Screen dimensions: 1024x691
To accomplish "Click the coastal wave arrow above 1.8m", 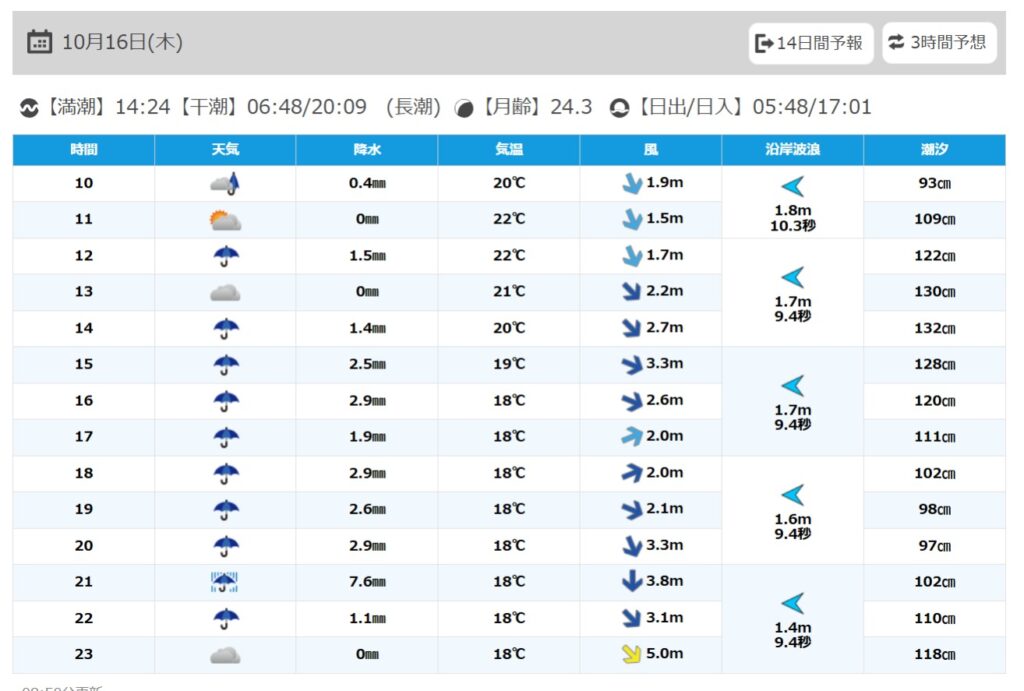I will 792,186.
